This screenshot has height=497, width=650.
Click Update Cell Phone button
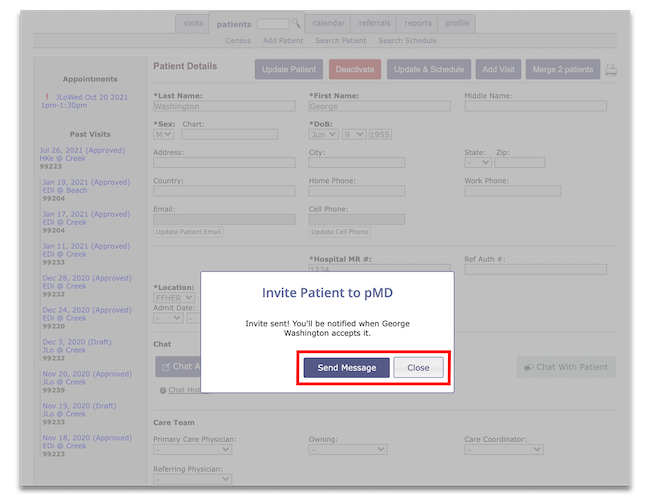[340, 232]
